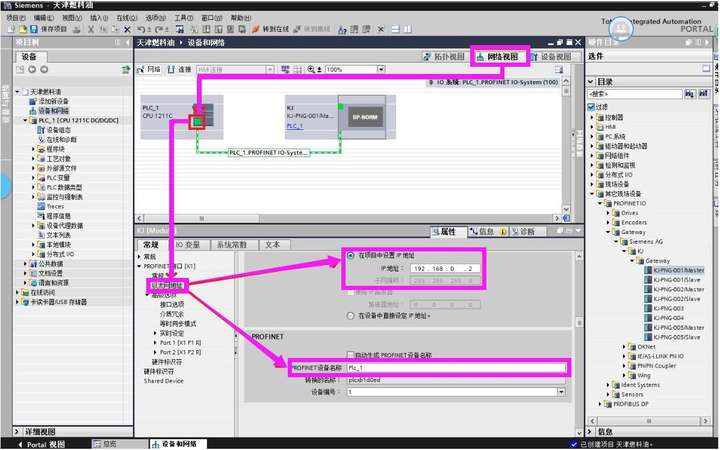
Task: Click the connections (连接) icon button
Action: click(180, 69)
